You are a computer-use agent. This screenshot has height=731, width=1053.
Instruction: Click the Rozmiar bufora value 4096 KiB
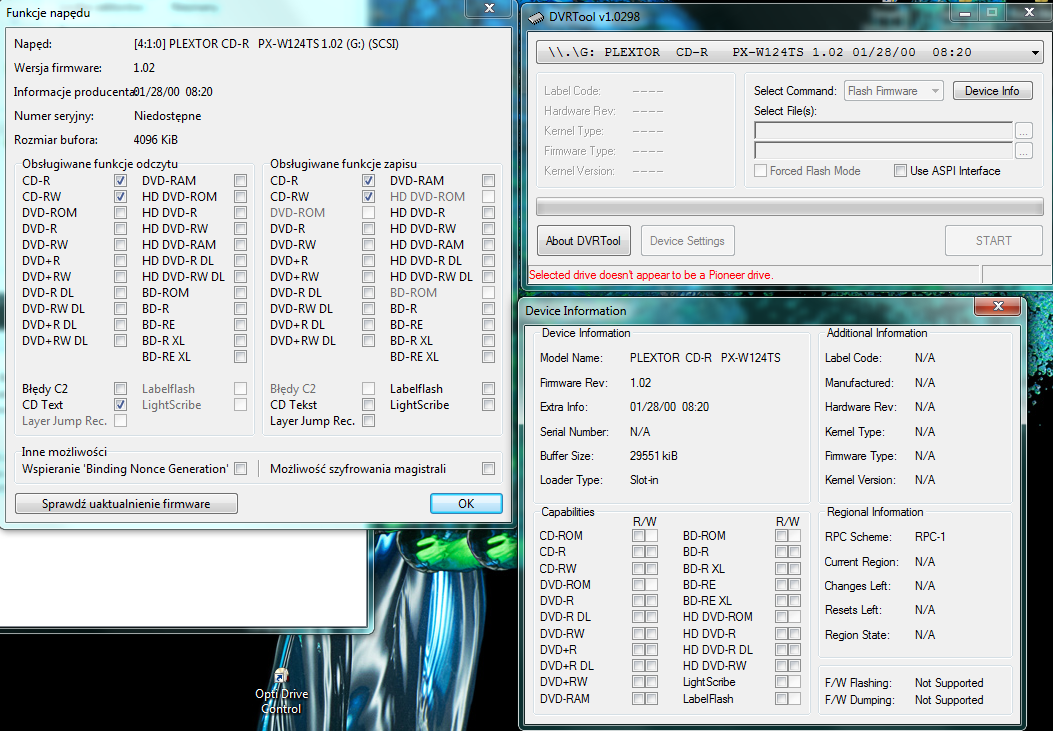[156, 140]
